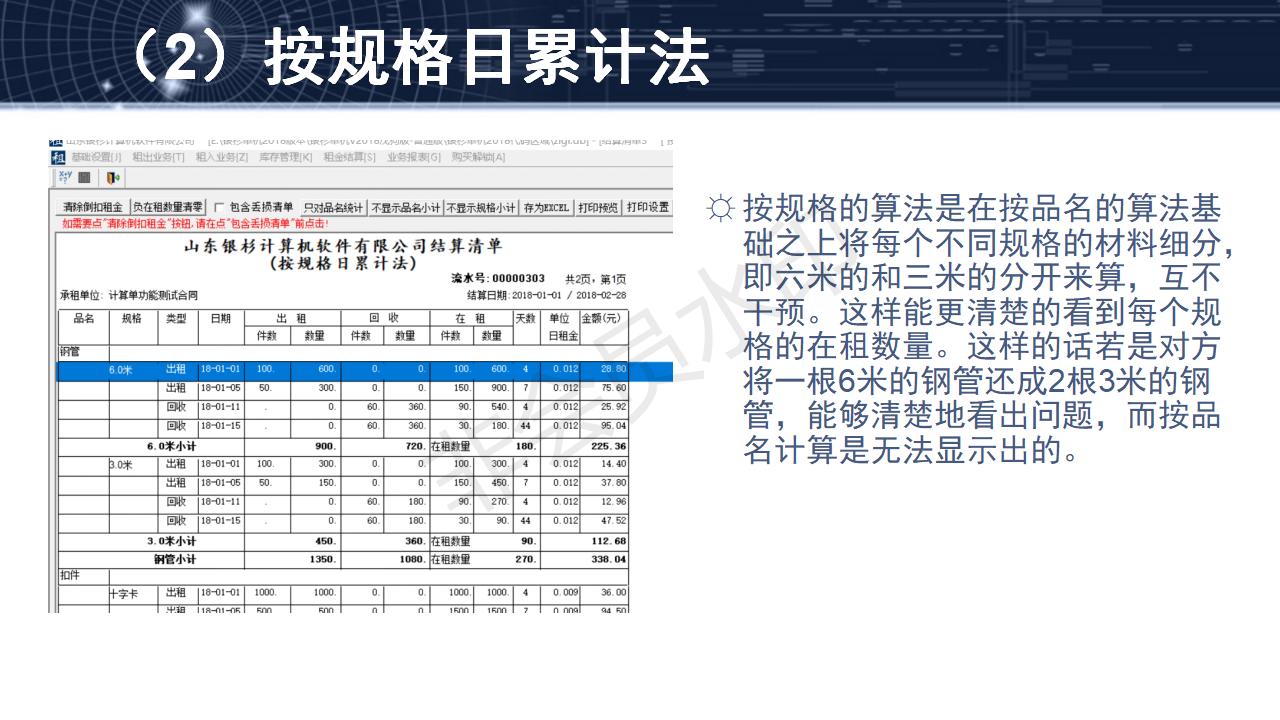Open the table grid icon on toolbar
1280x720 pixels.
86,176
